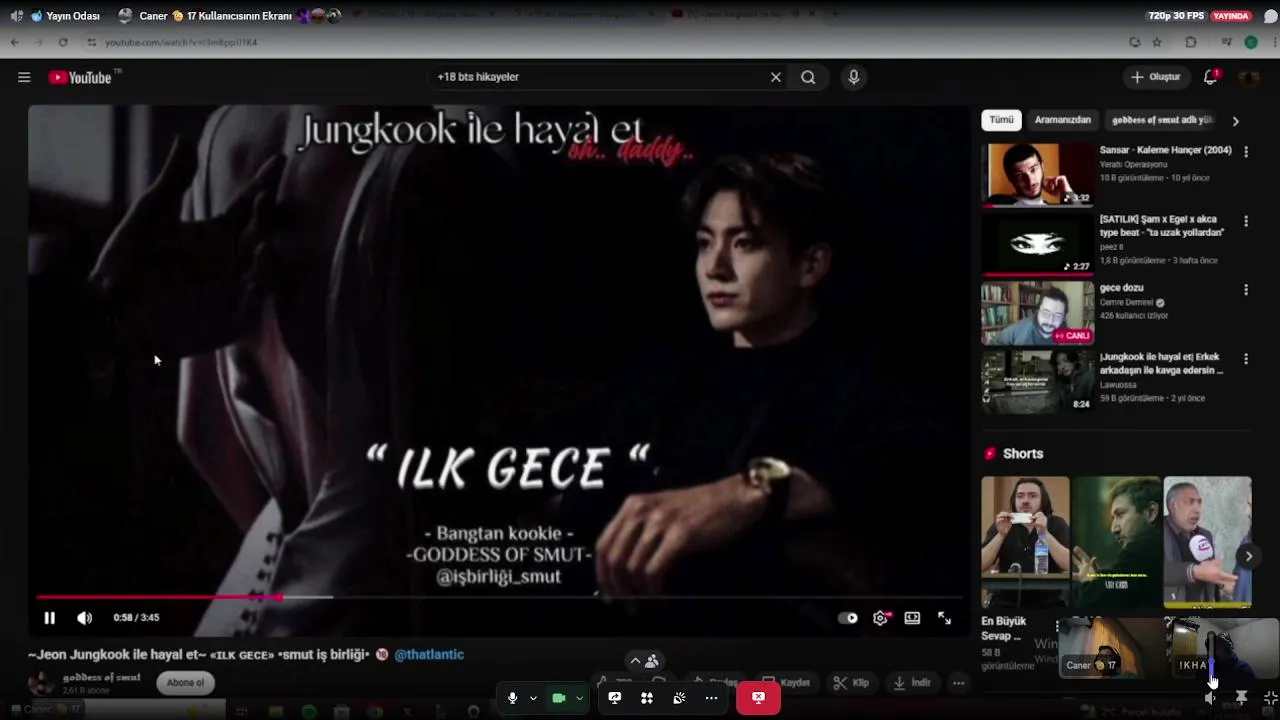Disconnect with red leave button

(x=758, y=698)
